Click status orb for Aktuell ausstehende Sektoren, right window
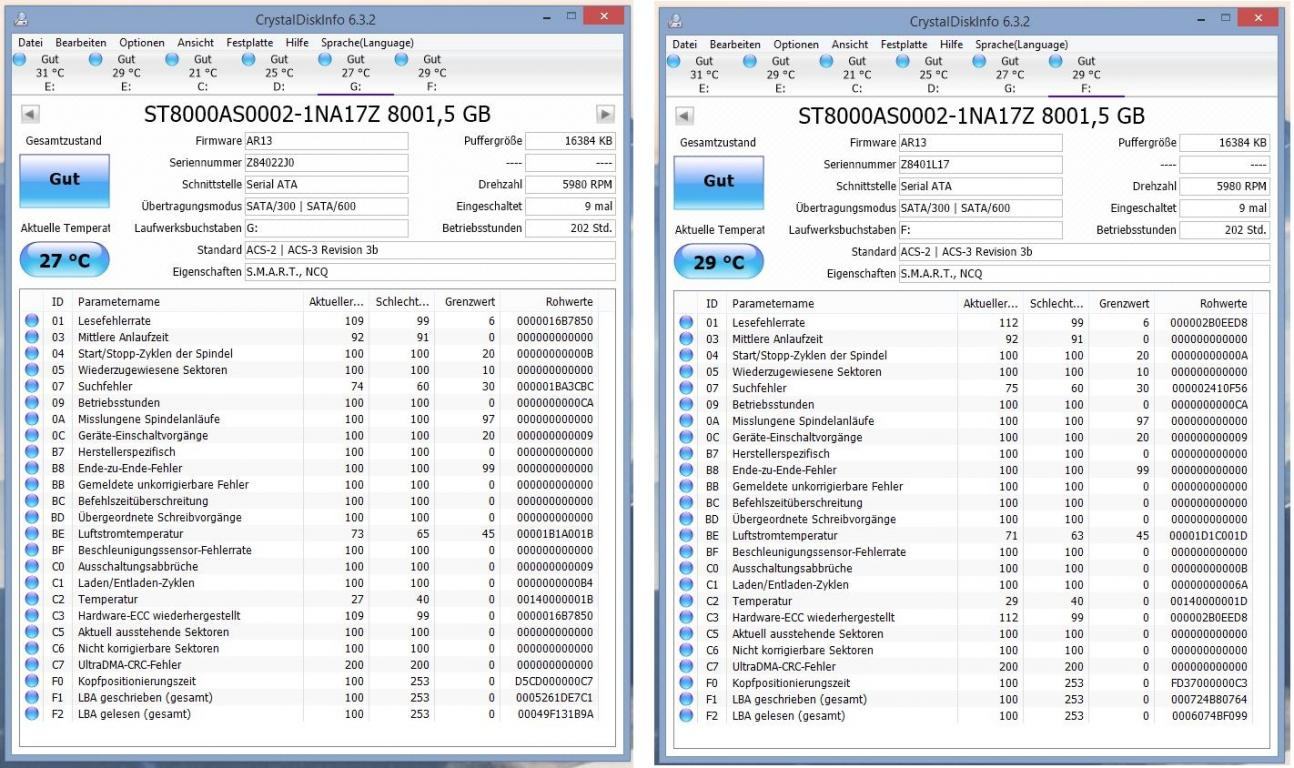This screenshot has width=1294, height=768. tap(686, 634)
